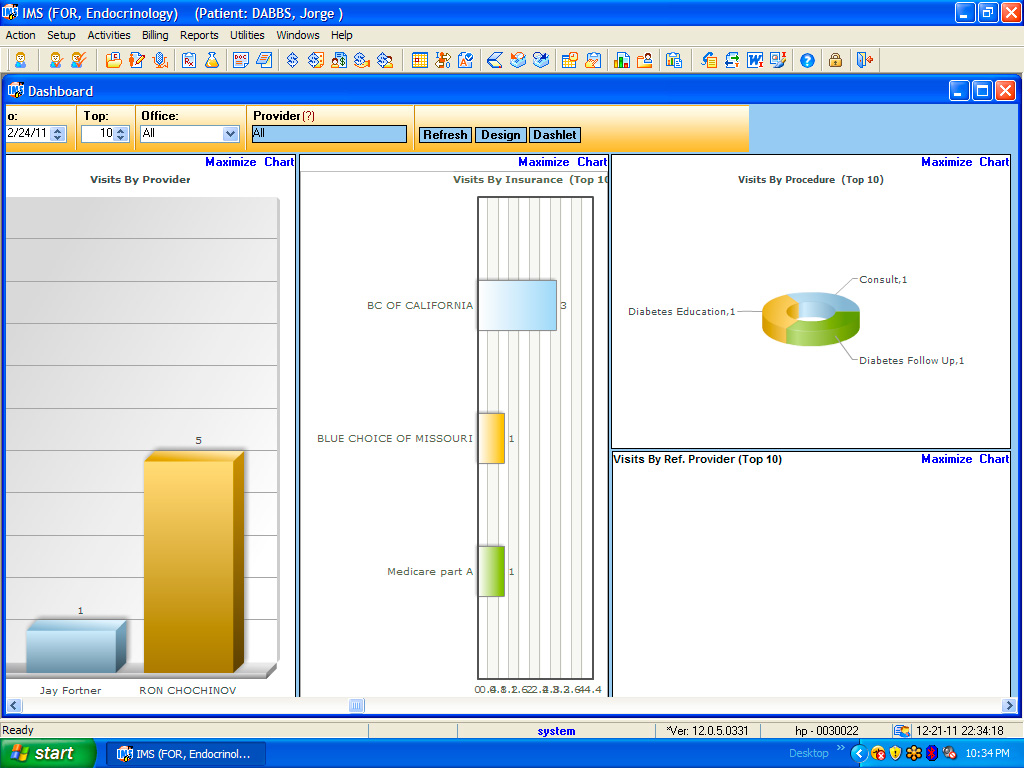The image size is (1024, 768).
Task: Open the Action menu
Action: pyautogui.click(x=20, y=35)
